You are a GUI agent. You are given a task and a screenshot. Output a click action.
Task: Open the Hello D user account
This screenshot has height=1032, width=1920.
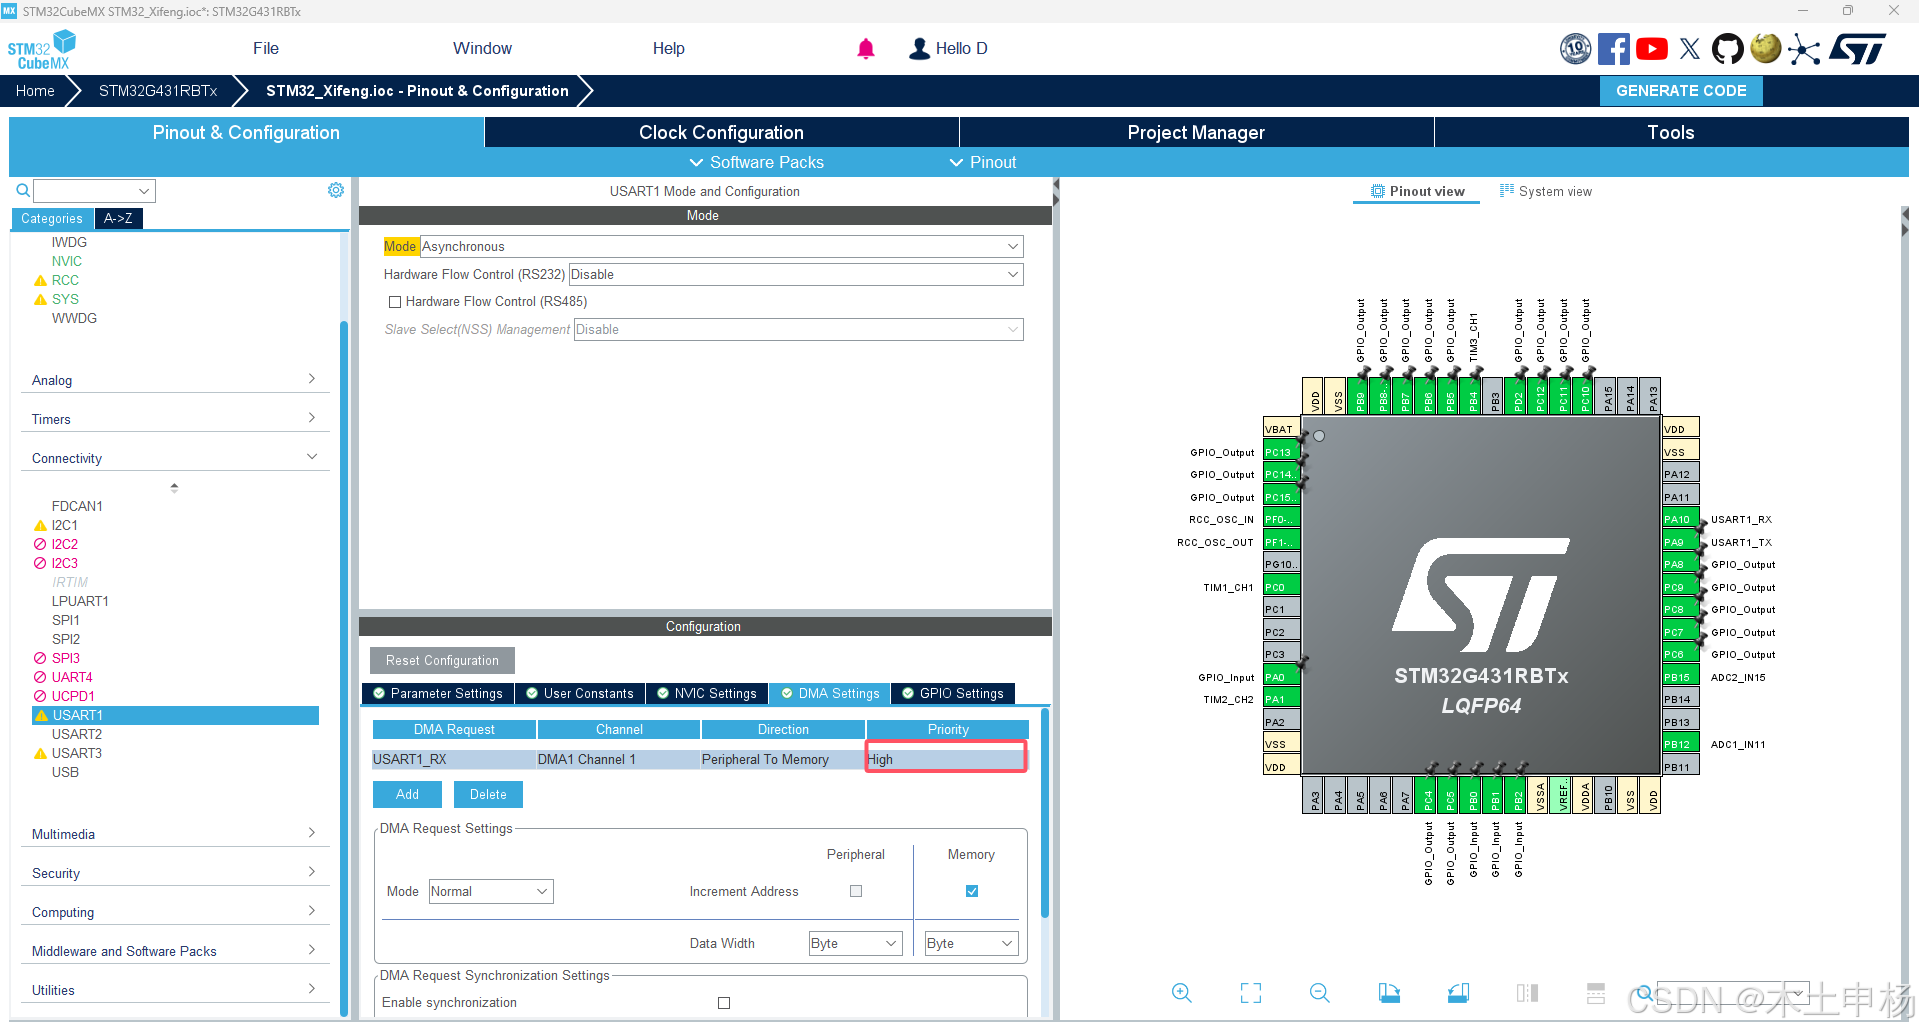tap(948, 49)
